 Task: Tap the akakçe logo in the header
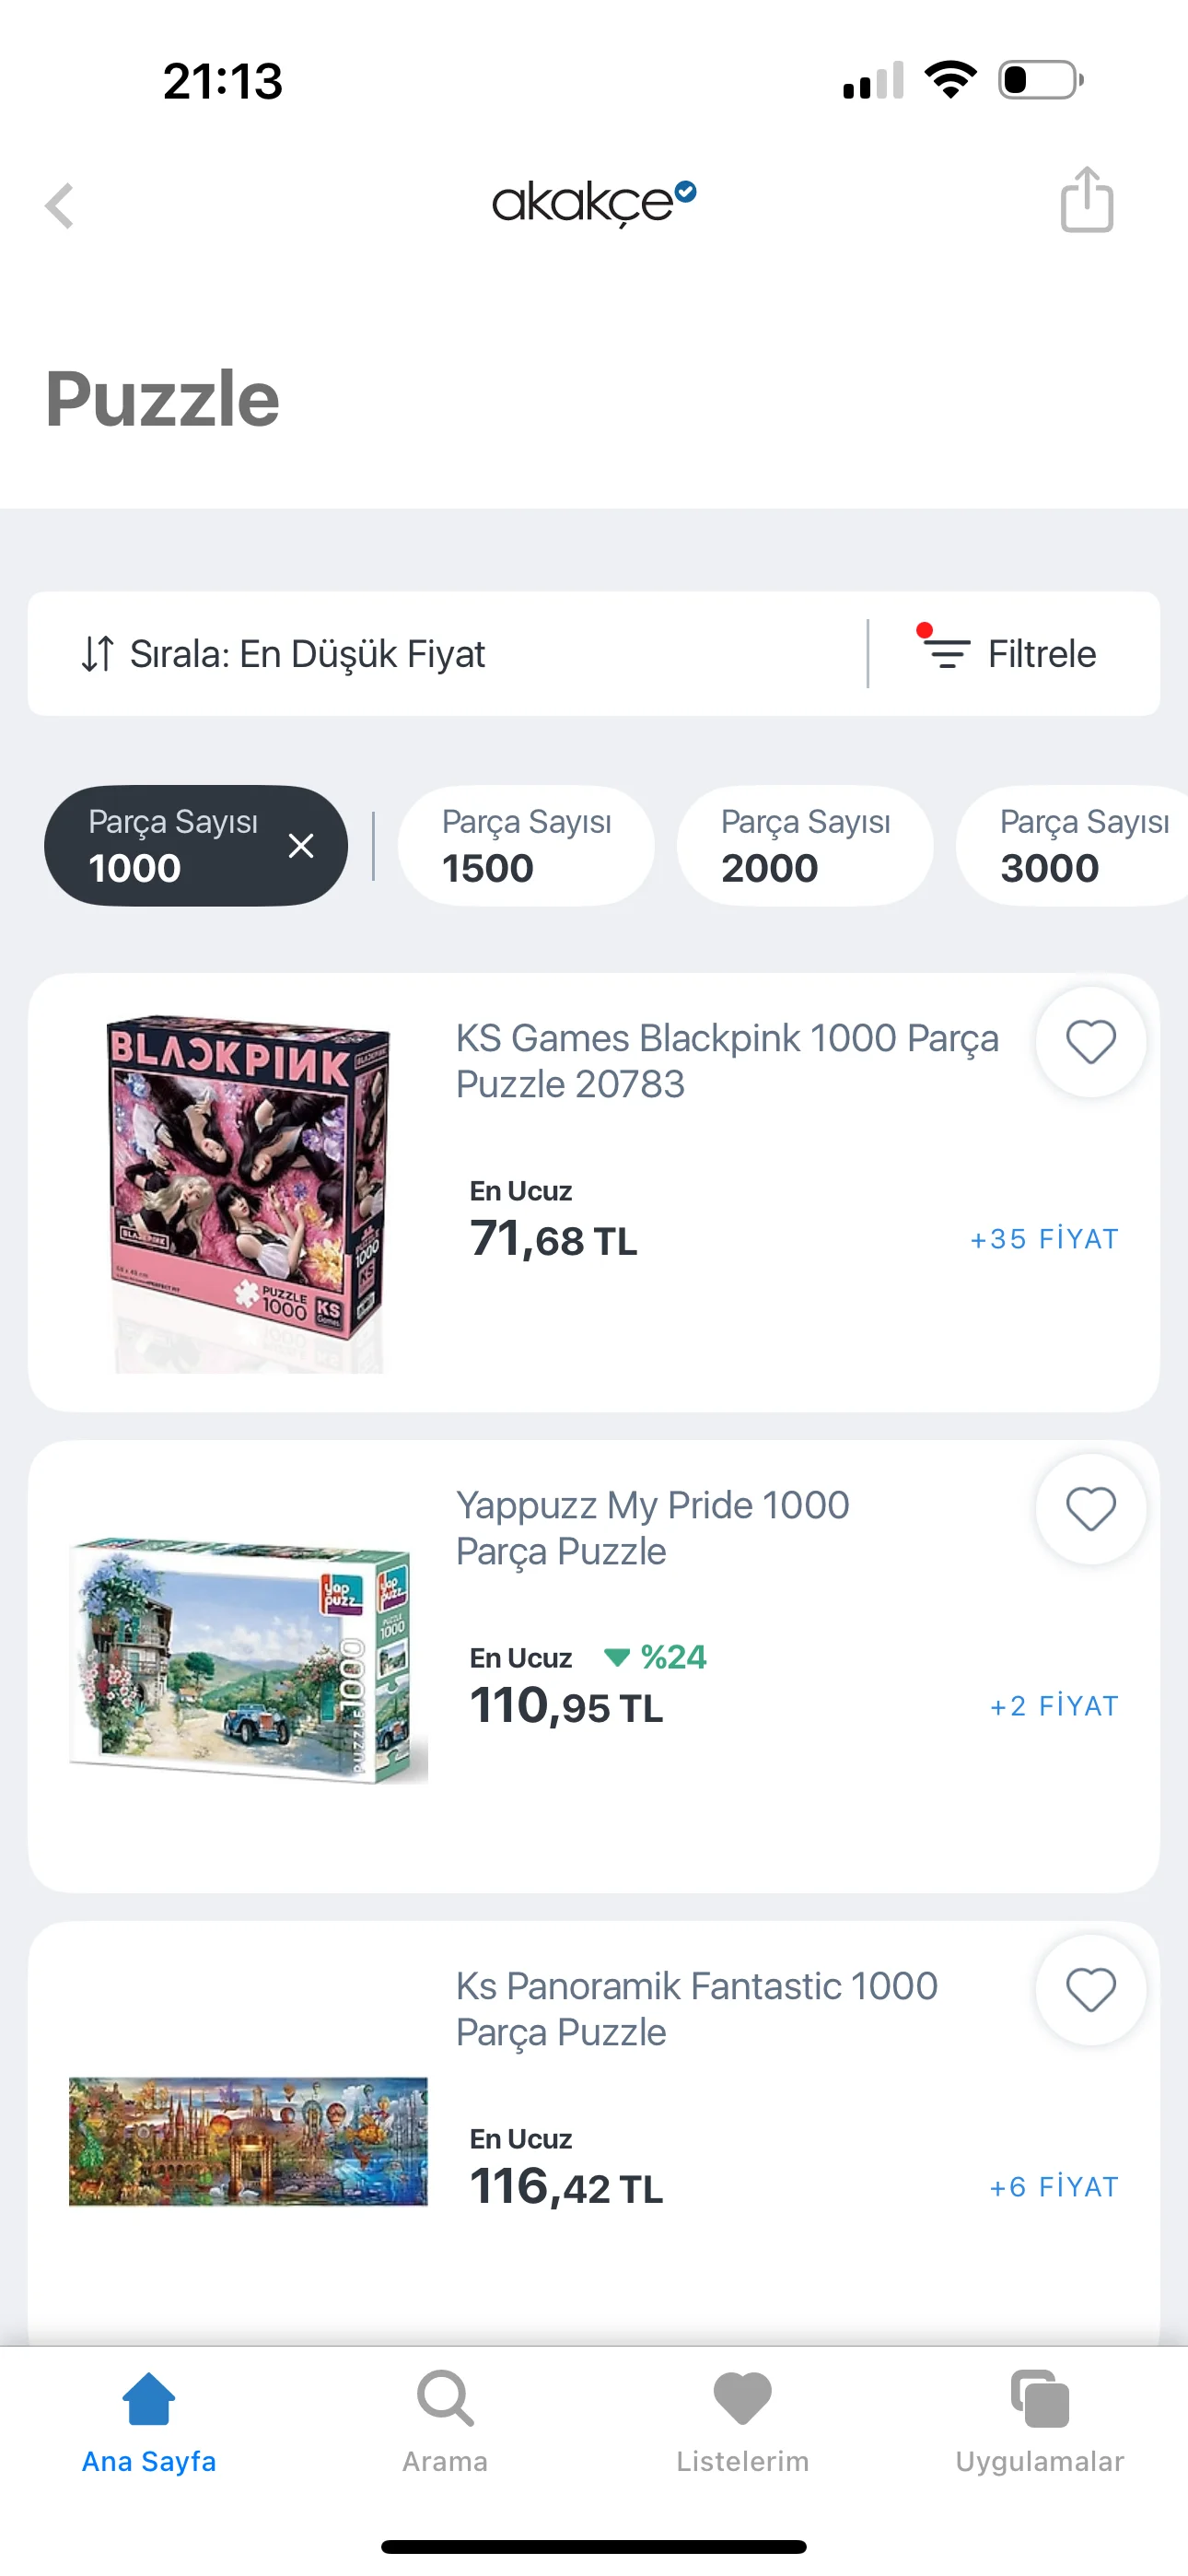[x=592, y=202]
